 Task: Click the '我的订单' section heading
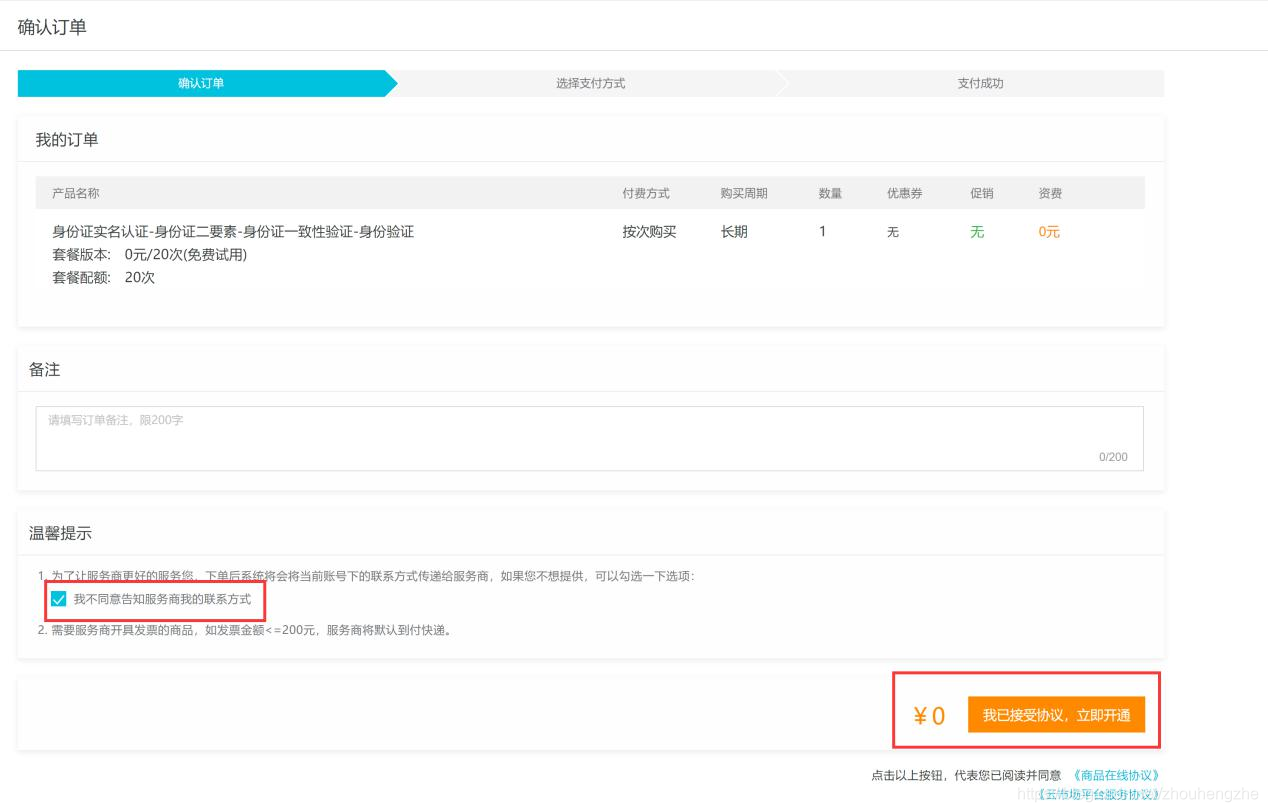point(67,140)
